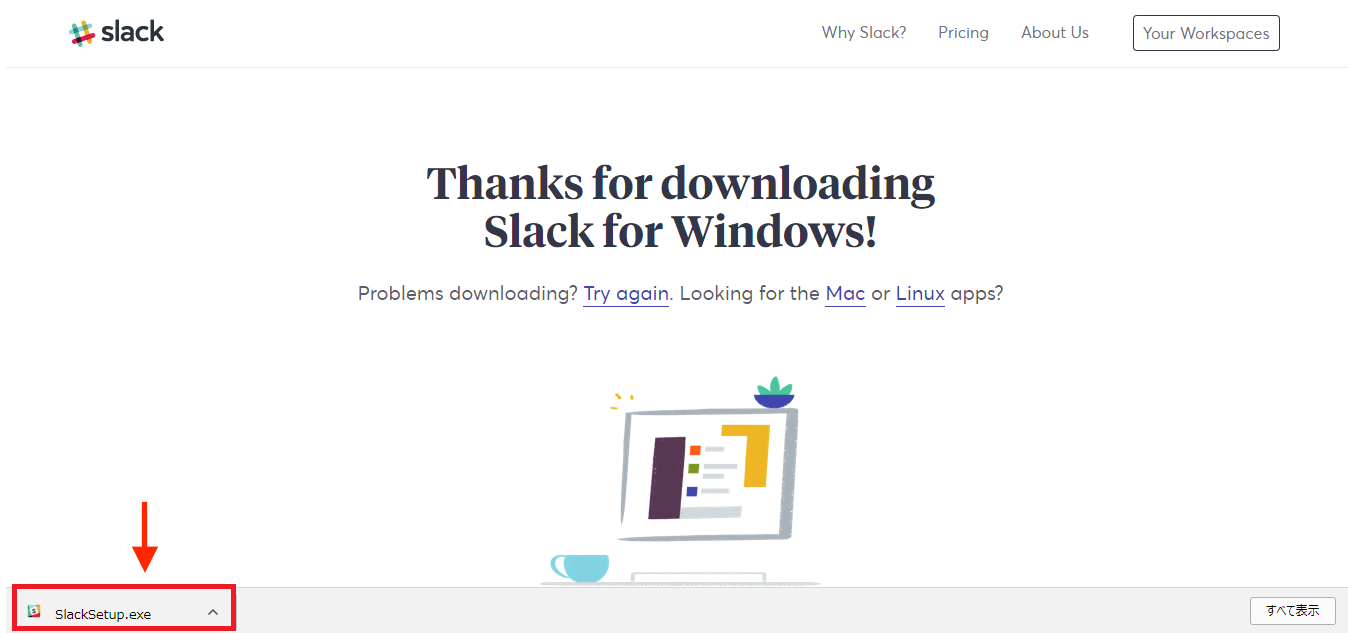Click the Slack hash logo icon
Image resolution: width=1348 pixels, height=633 pixels.
point(83,31)
